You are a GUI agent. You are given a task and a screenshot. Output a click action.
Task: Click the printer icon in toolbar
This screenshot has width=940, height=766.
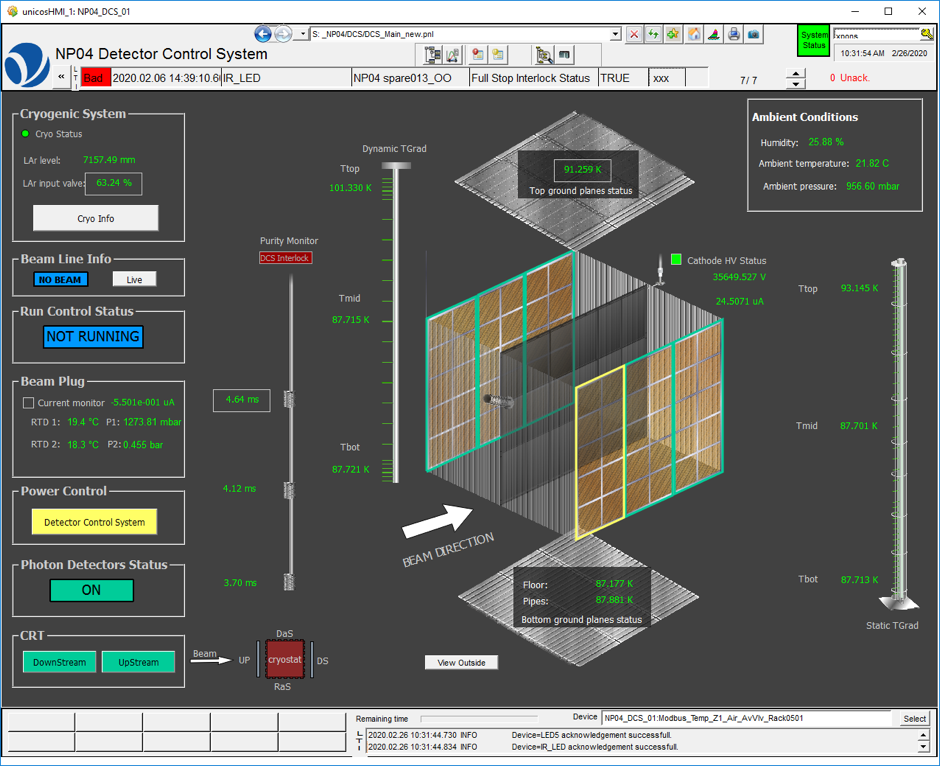click(x=734, y=34)
